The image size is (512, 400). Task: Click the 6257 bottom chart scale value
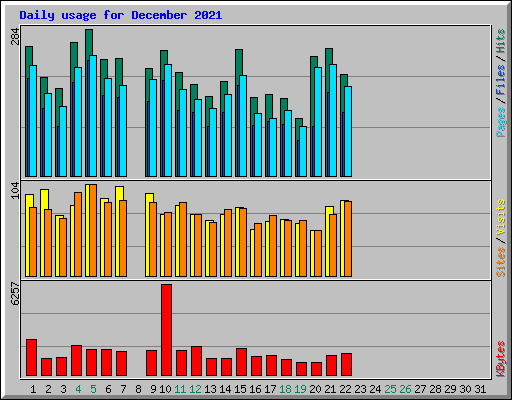pyautogui.click(x=15, y=294)
